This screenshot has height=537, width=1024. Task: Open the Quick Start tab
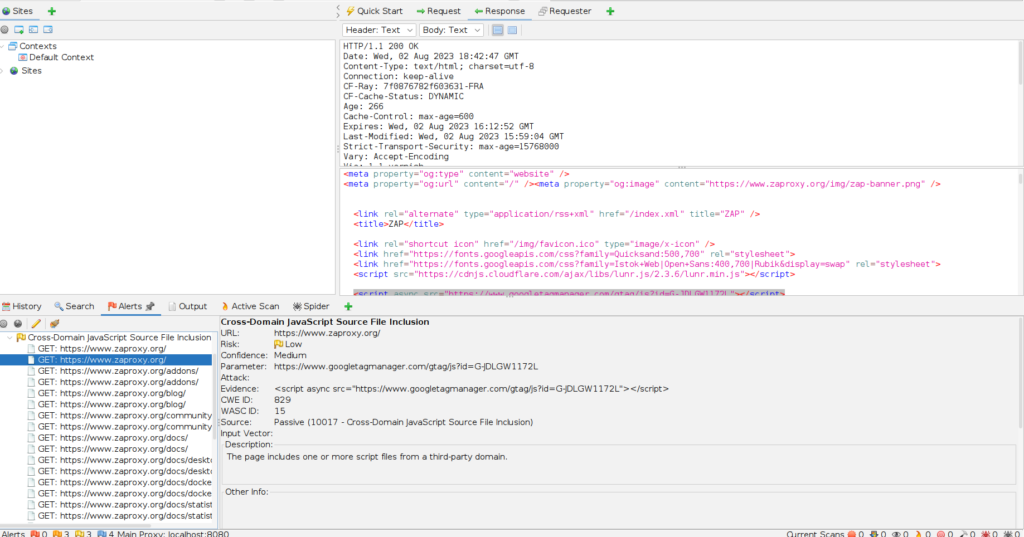coord(374,11)
